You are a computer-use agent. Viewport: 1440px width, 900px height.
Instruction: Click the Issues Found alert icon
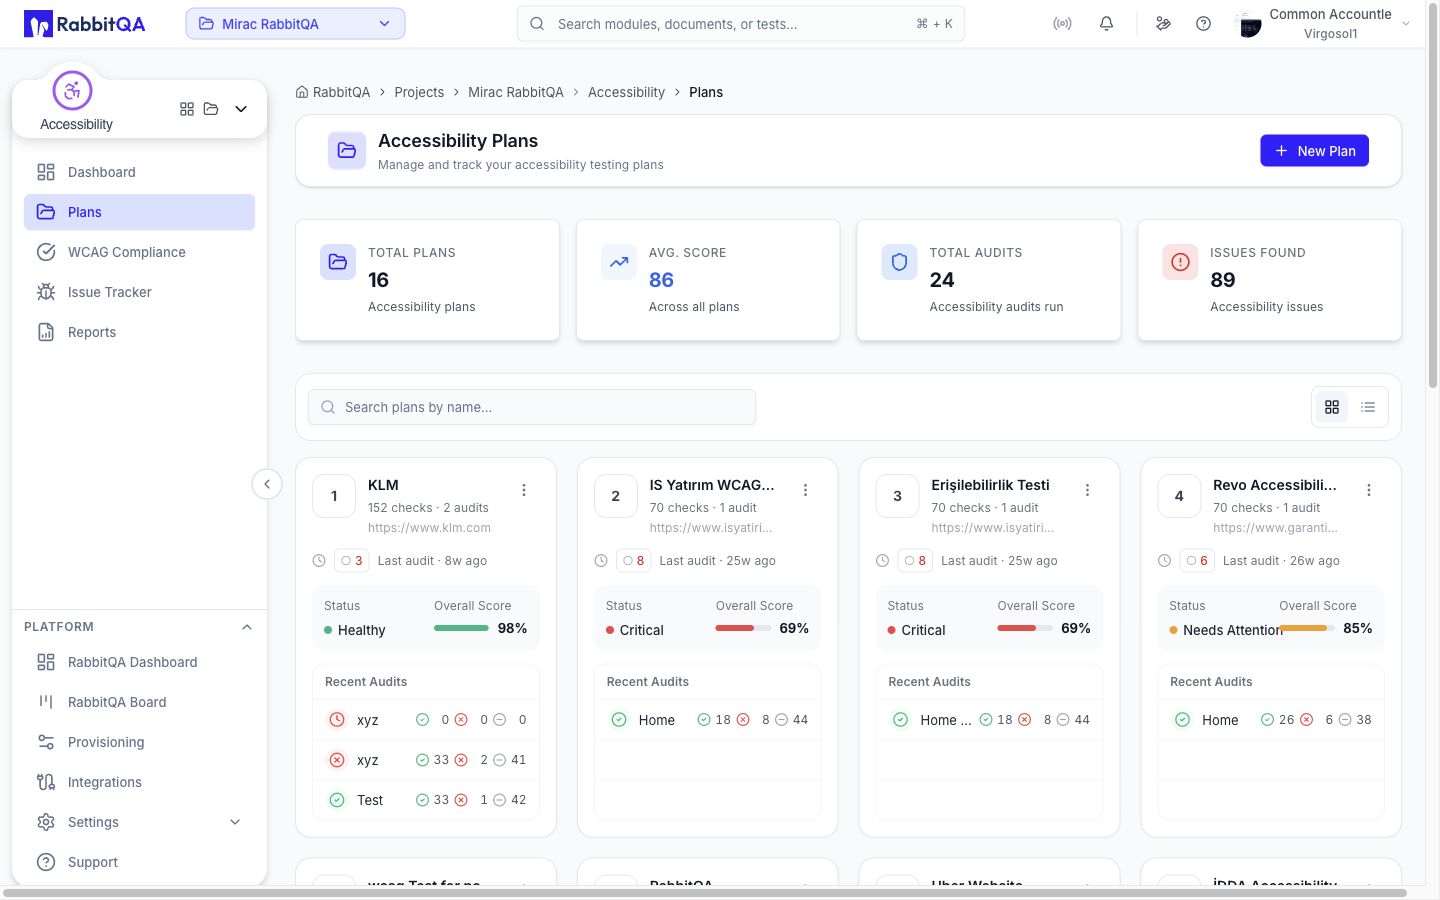click(x=1180, y=262)
